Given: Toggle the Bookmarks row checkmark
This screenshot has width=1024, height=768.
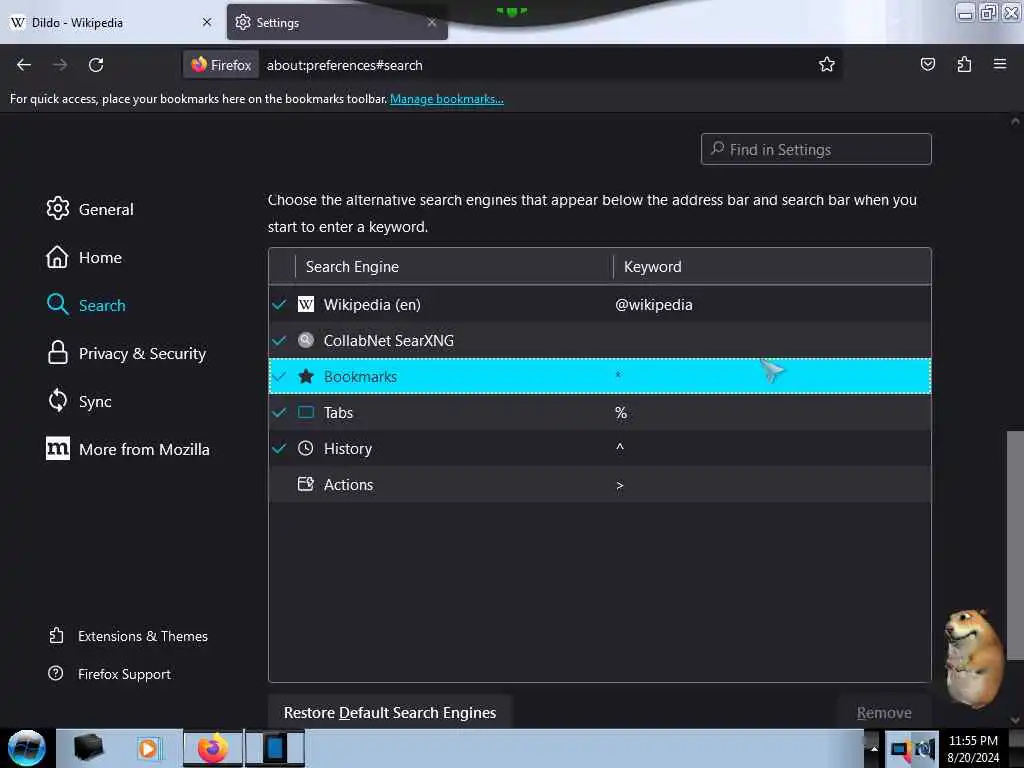Looking at the screenshot, I should point(280,376).
